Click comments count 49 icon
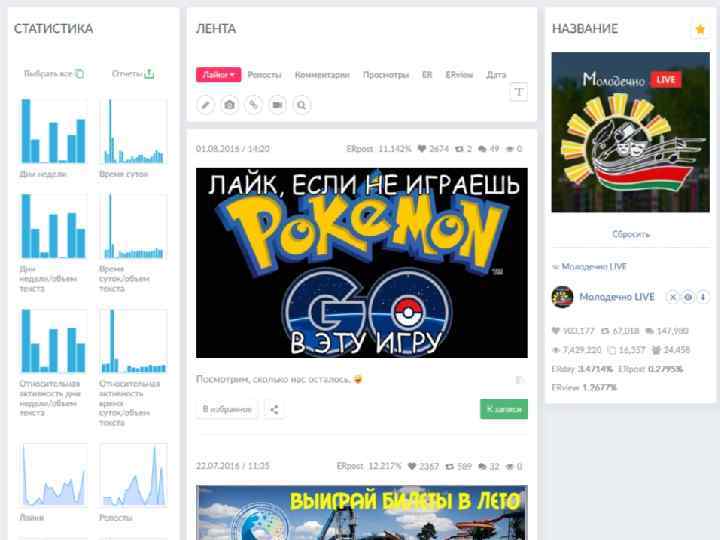The height and width of the screenshot is (540, 720). click(x=488, y=149)
